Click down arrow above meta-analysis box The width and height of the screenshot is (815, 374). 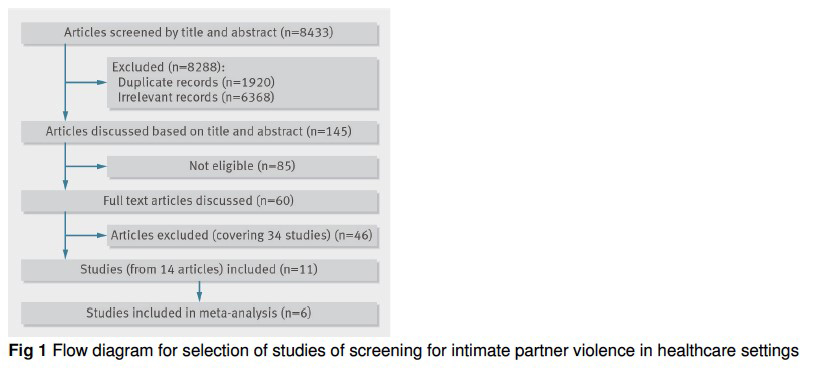[199, 292]
